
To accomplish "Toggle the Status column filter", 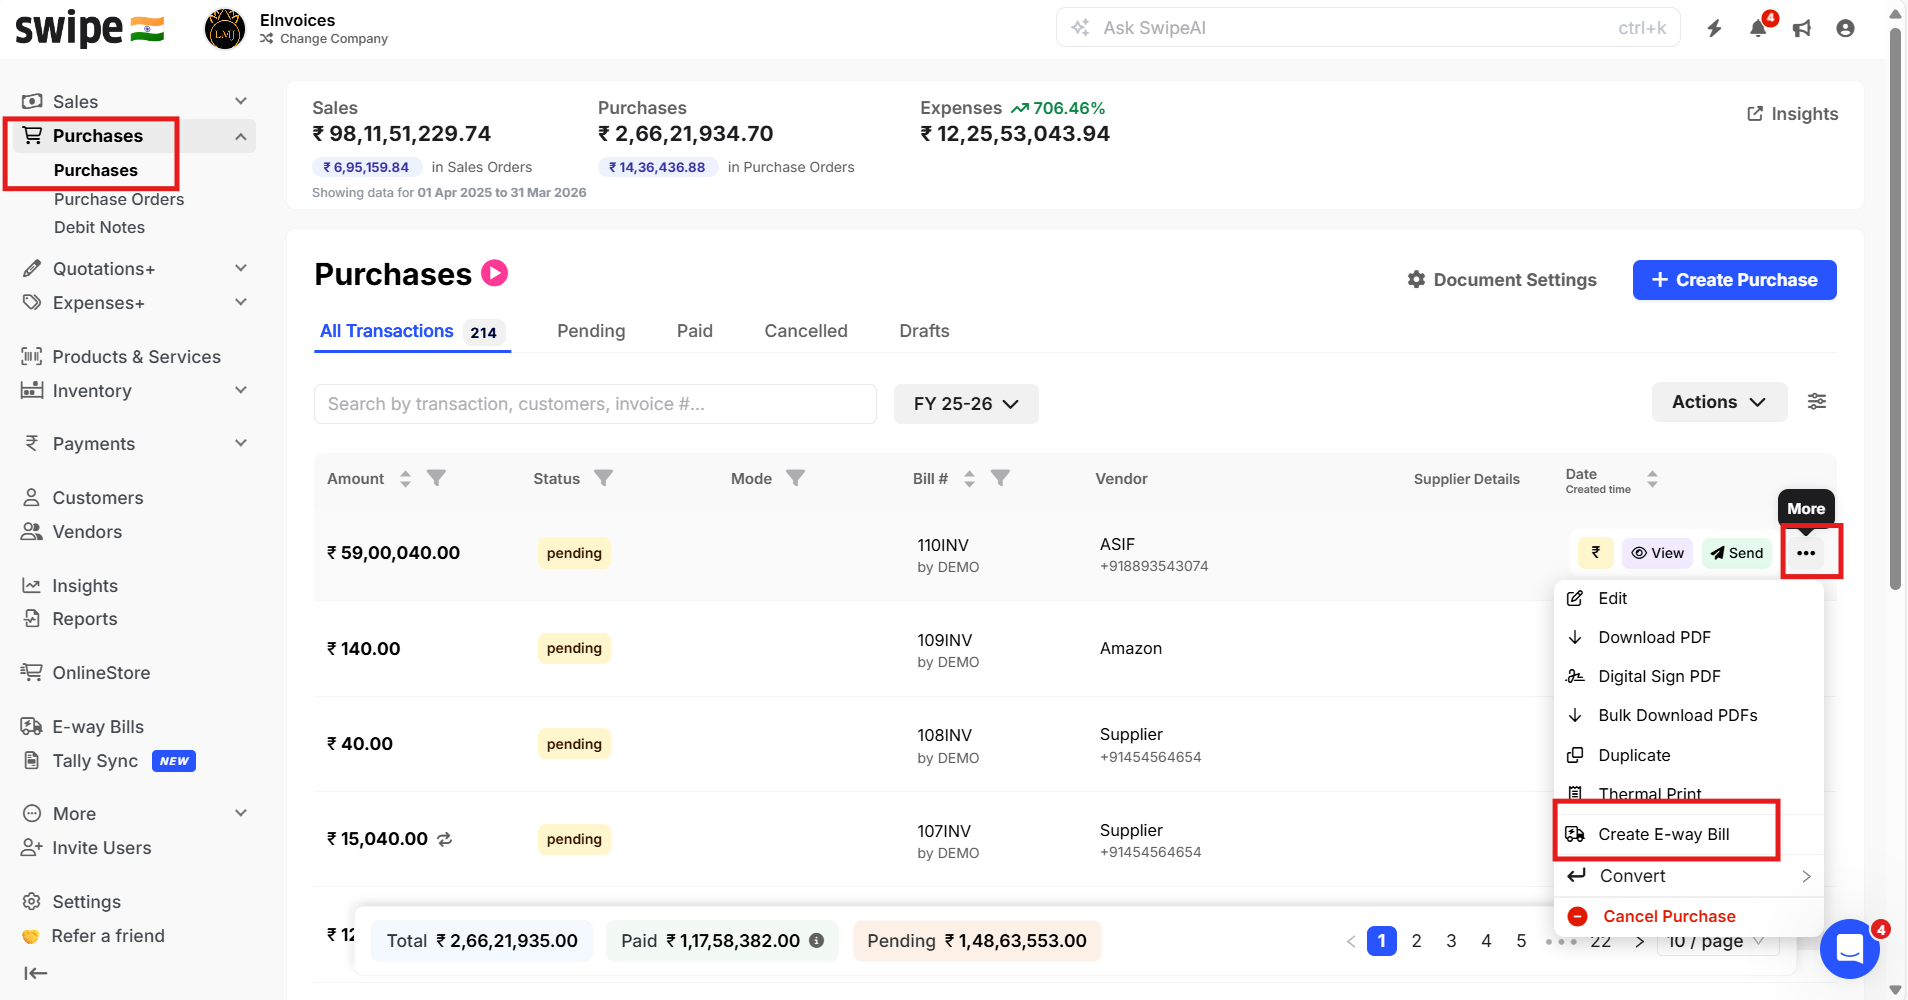I will tap(603, 478).
